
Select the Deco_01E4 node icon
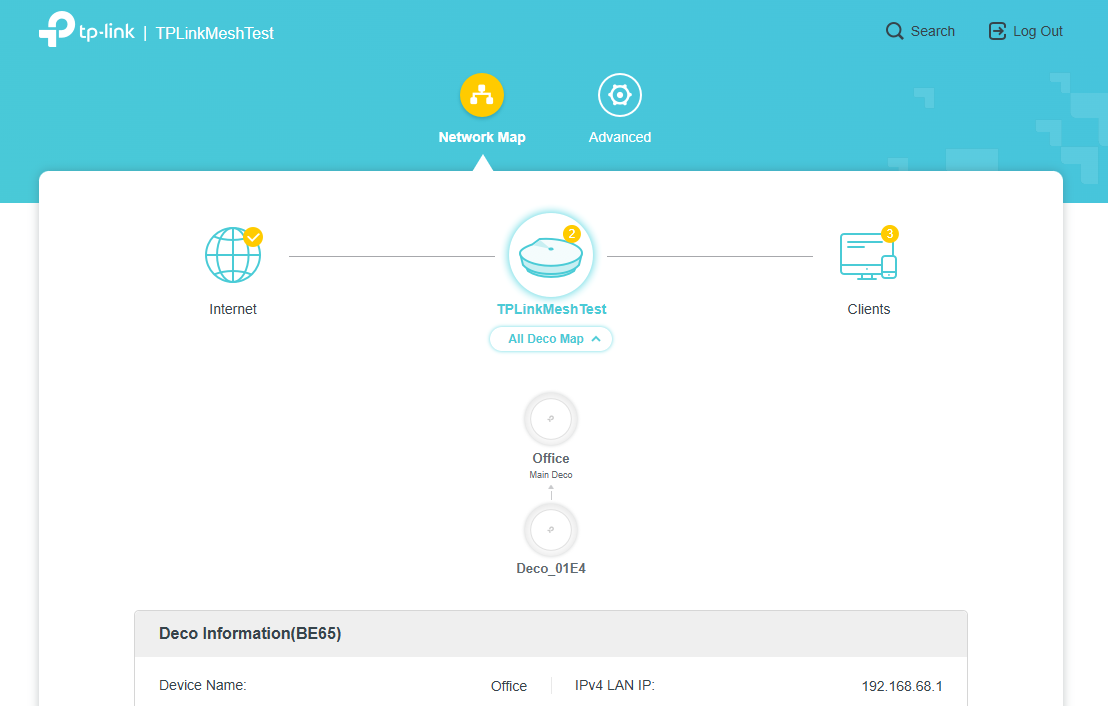tap(551, 530)
